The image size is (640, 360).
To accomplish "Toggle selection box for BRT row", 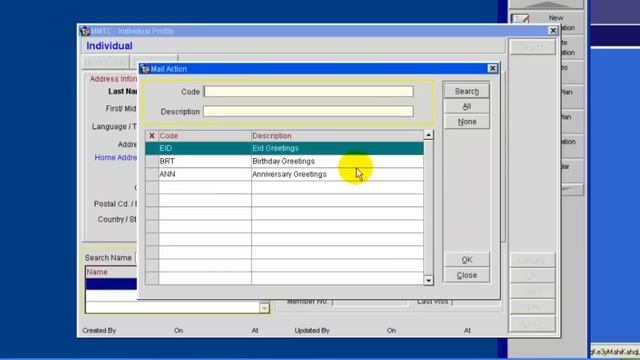I will coord(152,161).
